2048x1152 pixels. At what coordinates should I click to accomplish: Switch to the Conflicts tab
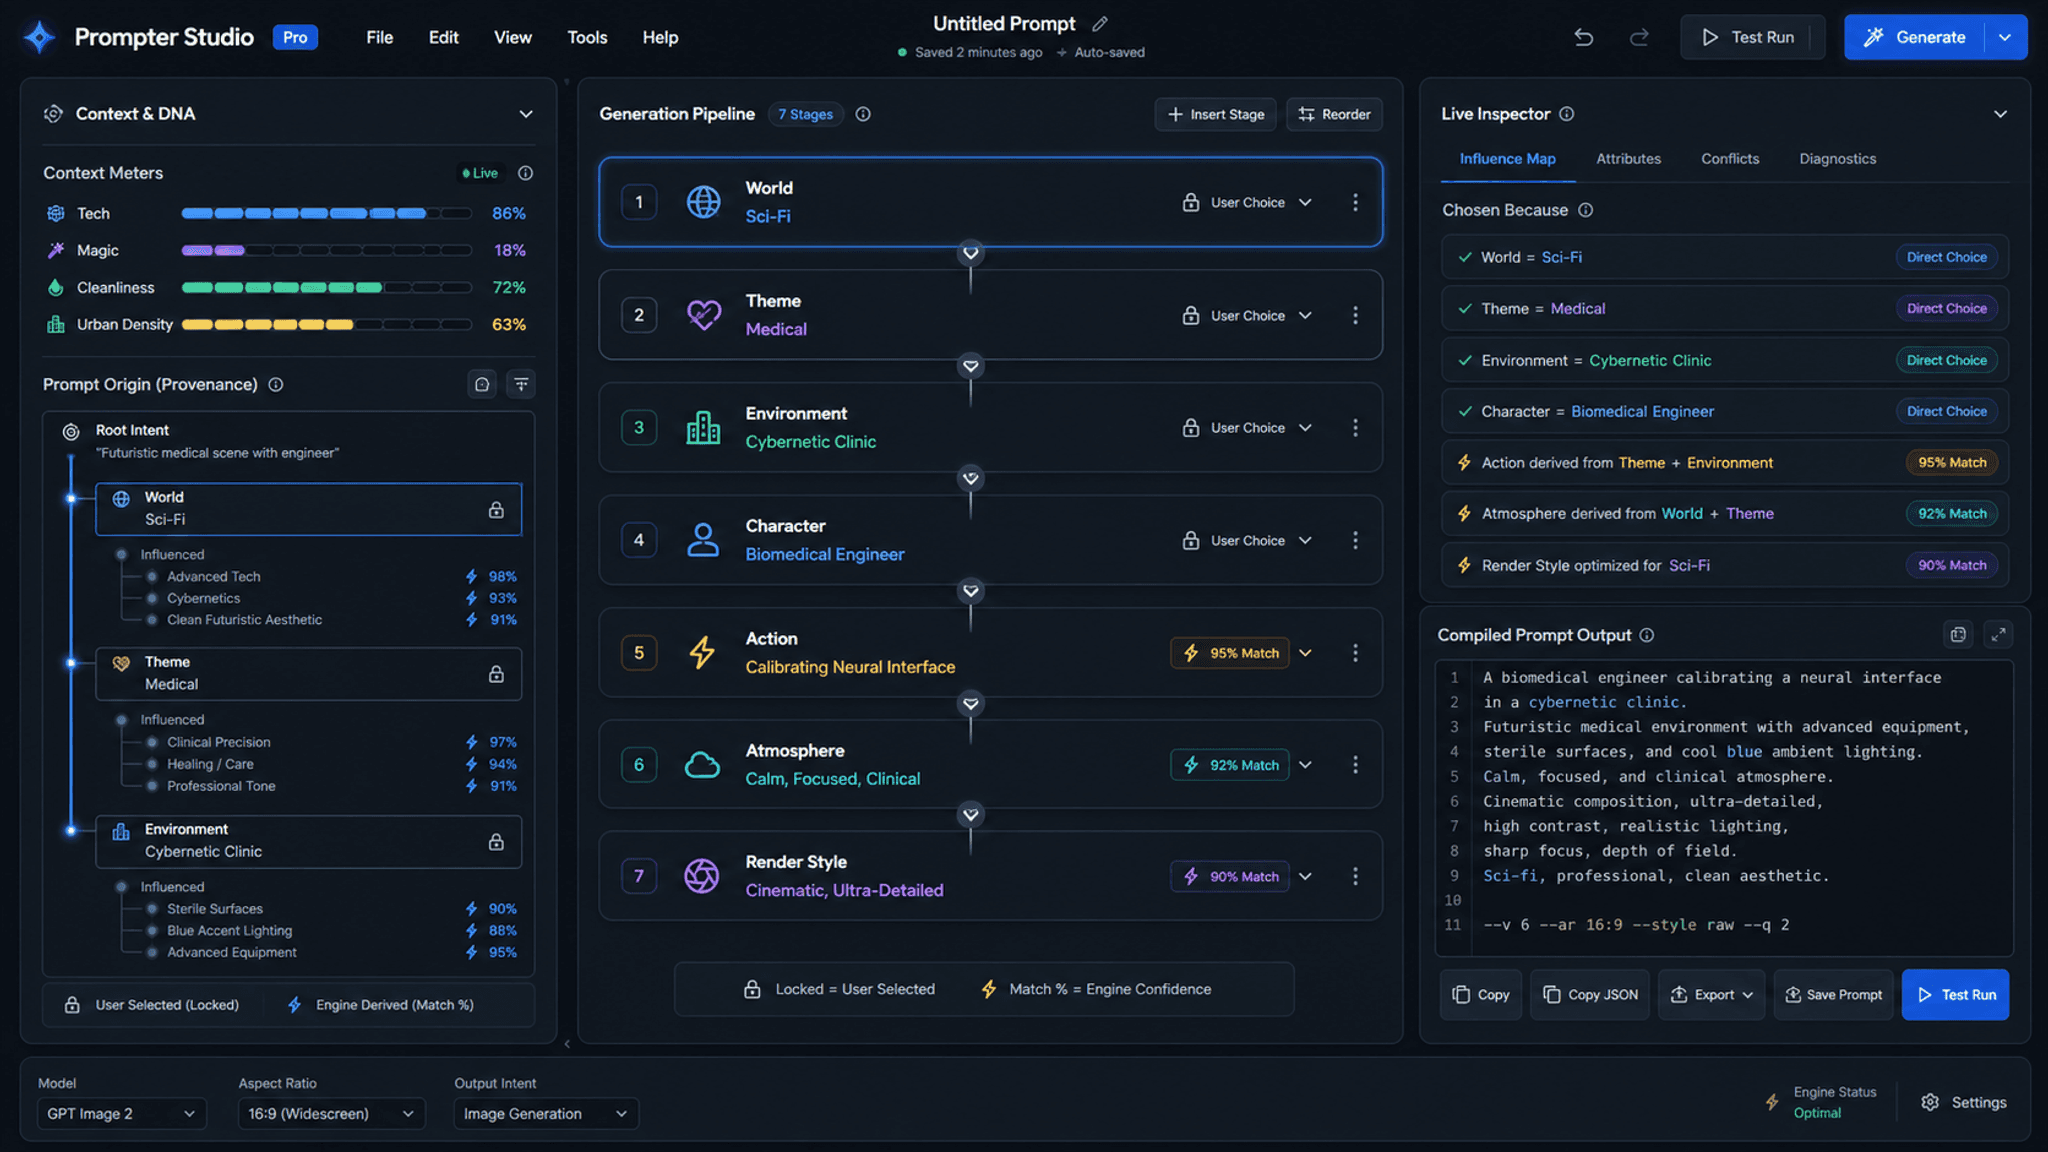[1730, 159]
